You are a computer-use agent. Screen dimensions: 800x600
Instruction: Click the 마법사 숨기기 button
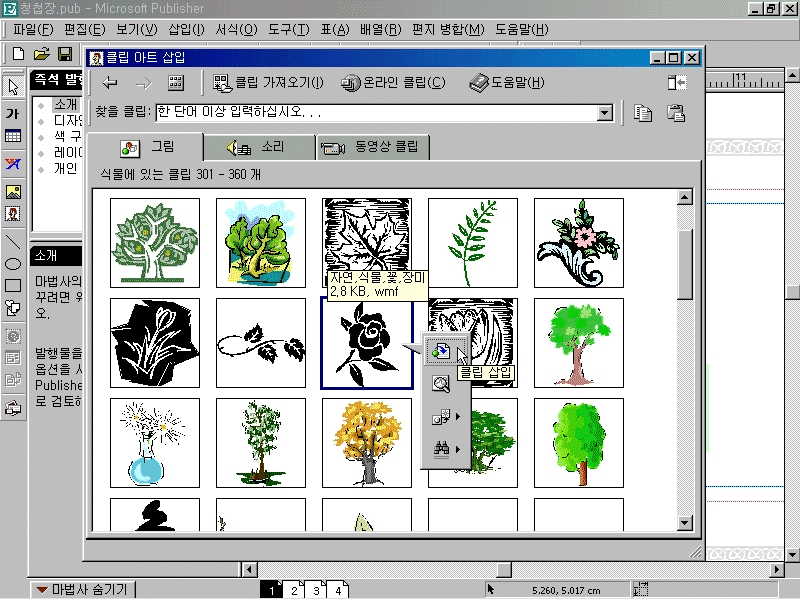pos(83,590)
